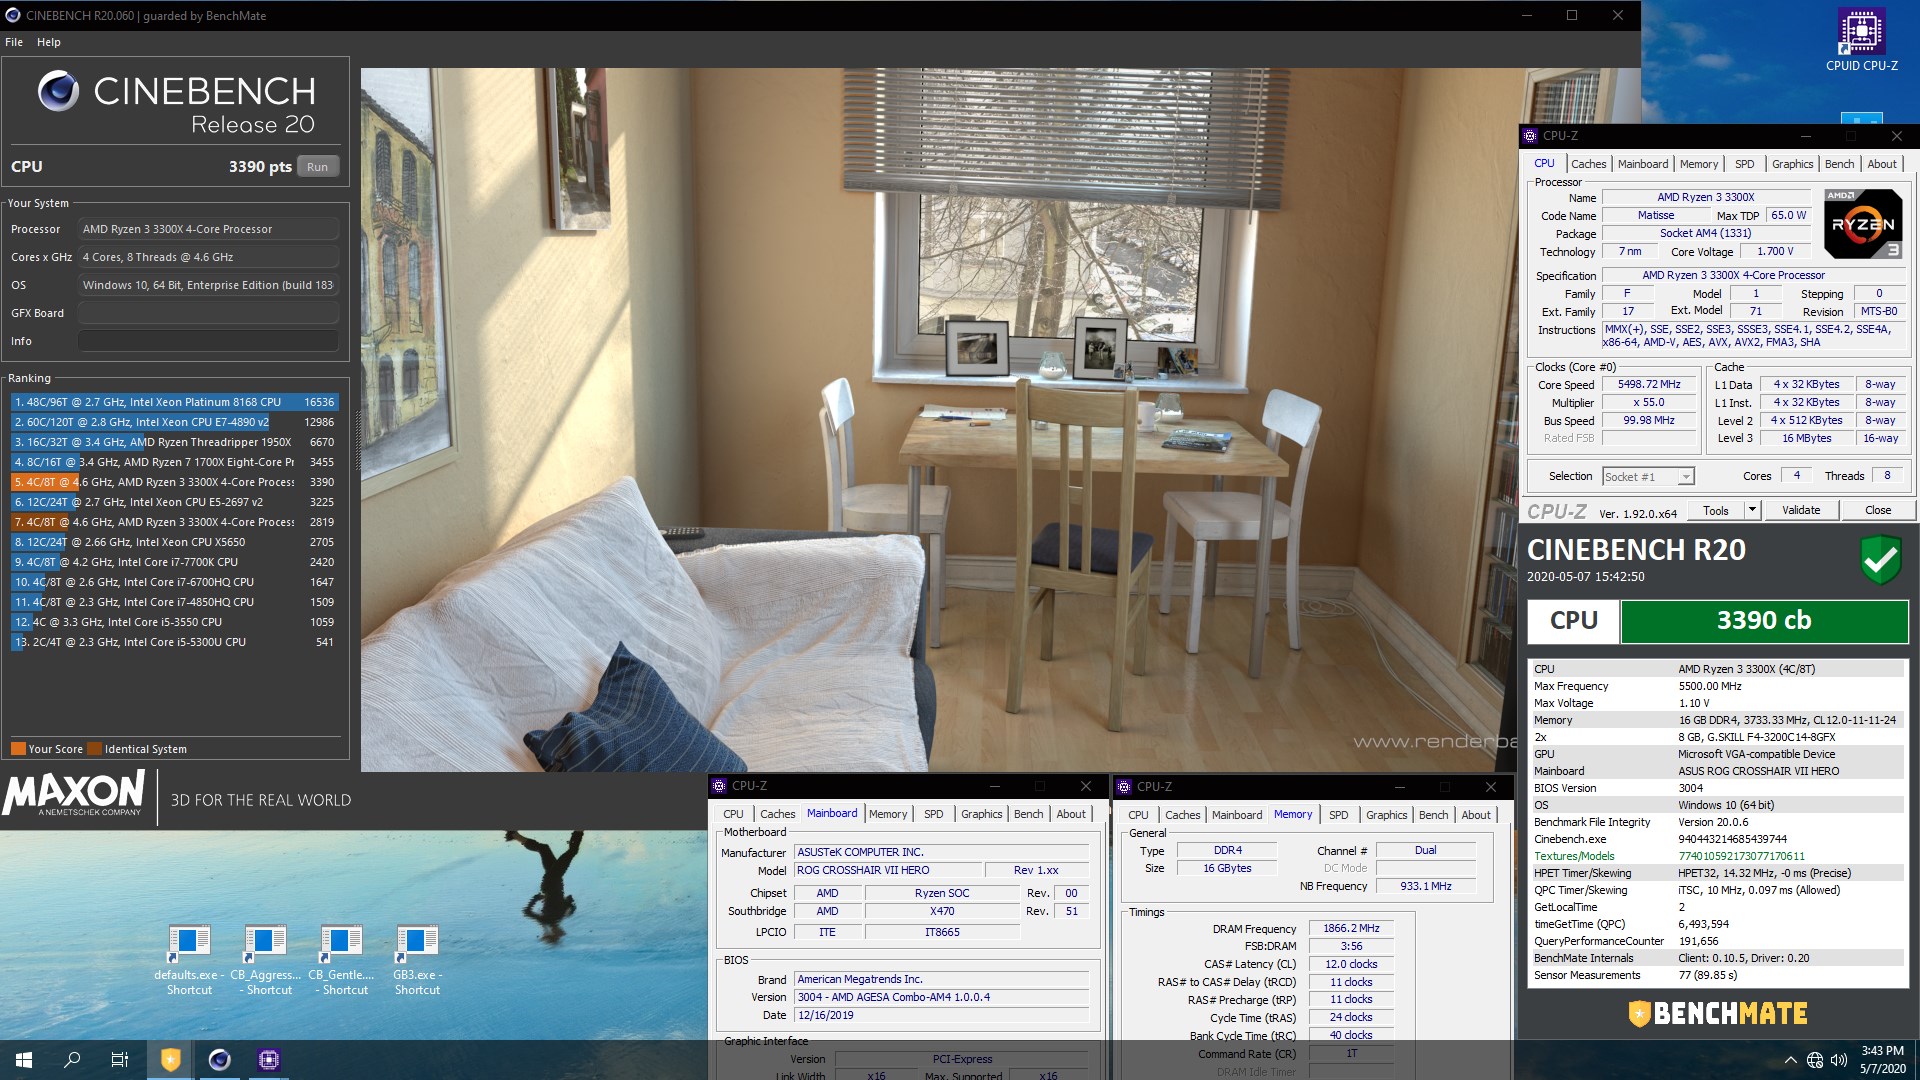Click the BenchMate logo at bottom
This screenshot has height=1080, width=1920.
tap(1718, 1014)
